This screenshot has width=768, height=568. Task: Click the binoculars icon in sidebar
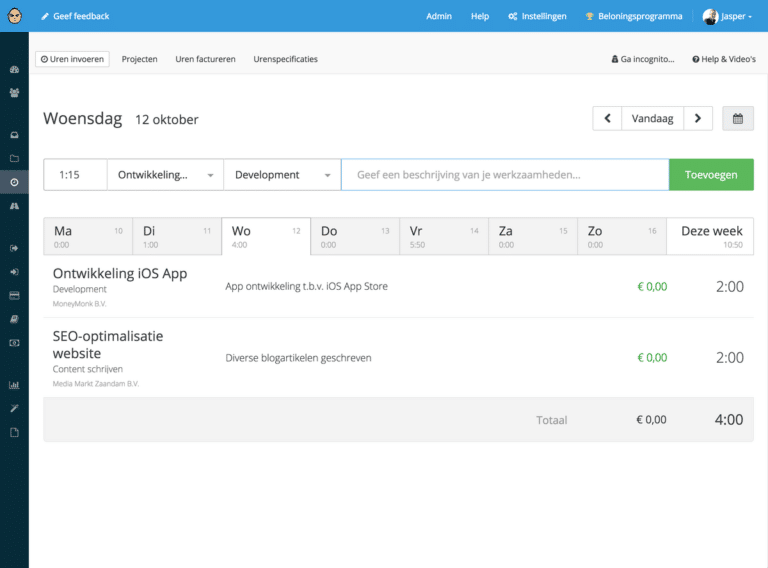point(14,205)
